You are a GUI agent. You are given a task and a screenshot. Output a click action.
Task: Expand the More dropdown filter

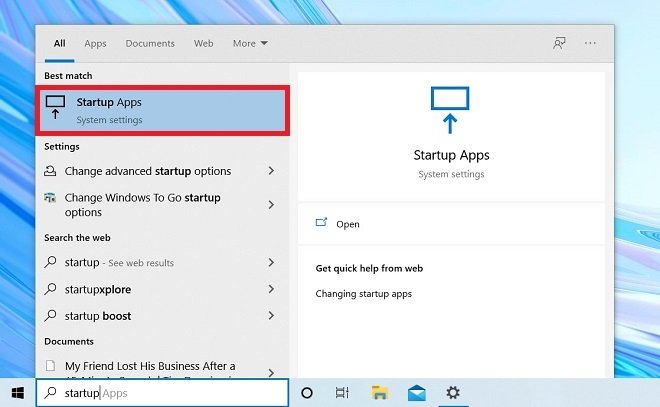(x=250, y=43)
